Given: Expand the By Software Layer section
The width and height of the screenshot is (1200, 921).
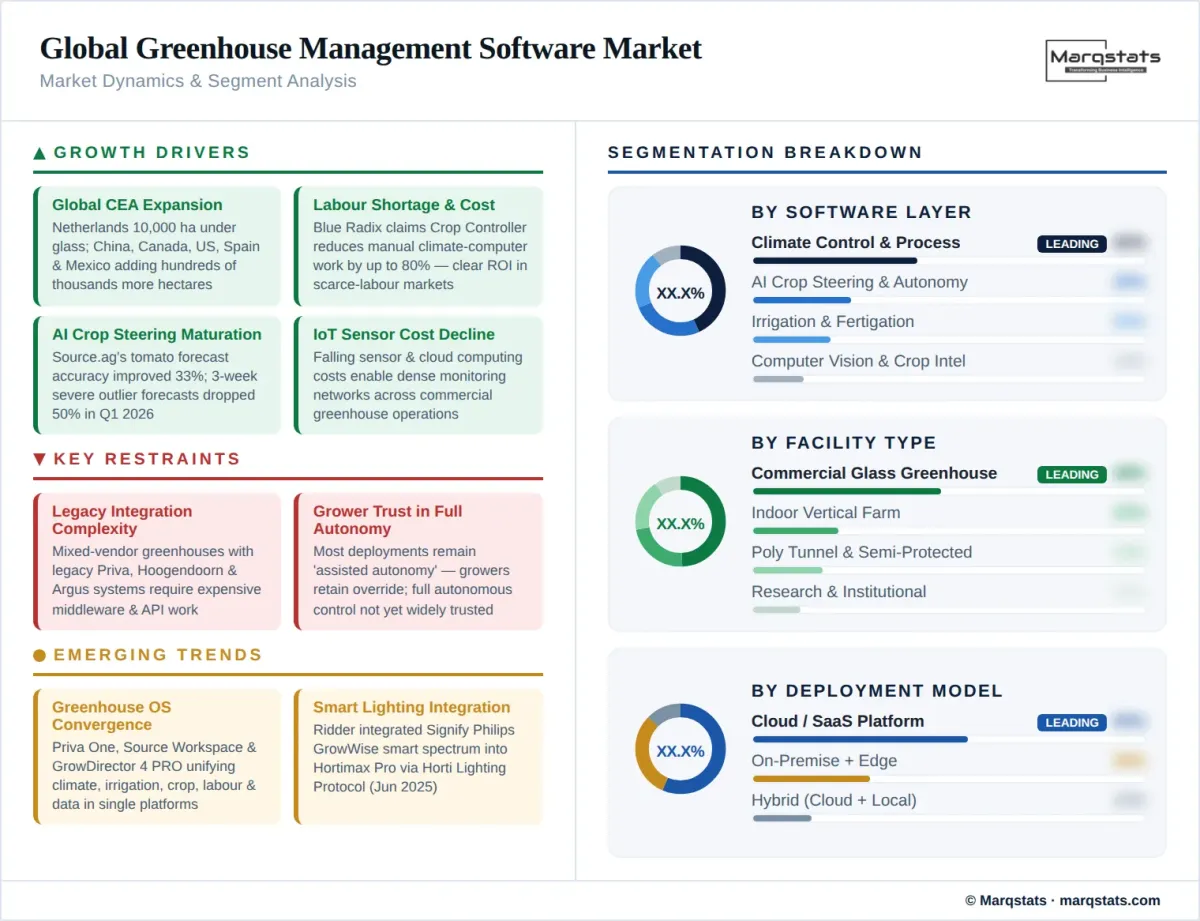Looking at the screenshot, I should tap(862, 212).
